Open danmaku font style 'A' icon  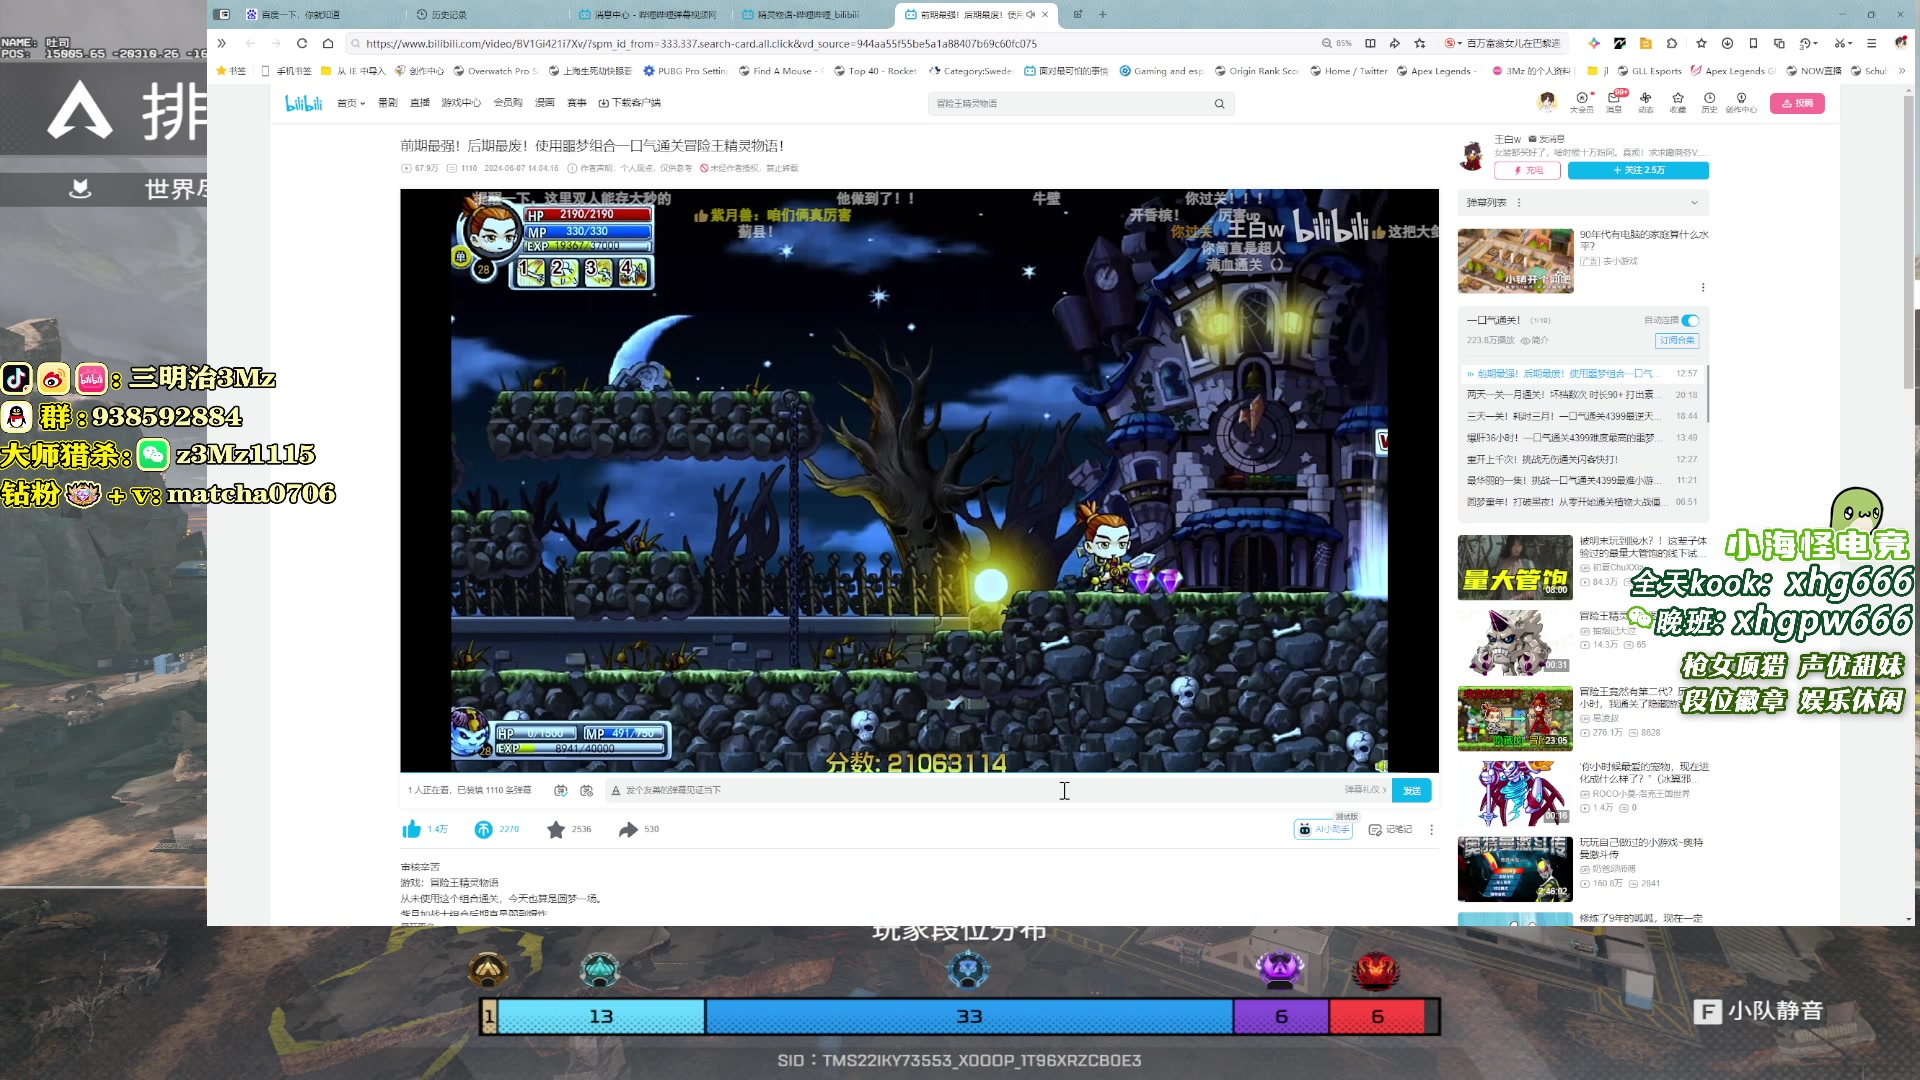[x=616, y=790]
